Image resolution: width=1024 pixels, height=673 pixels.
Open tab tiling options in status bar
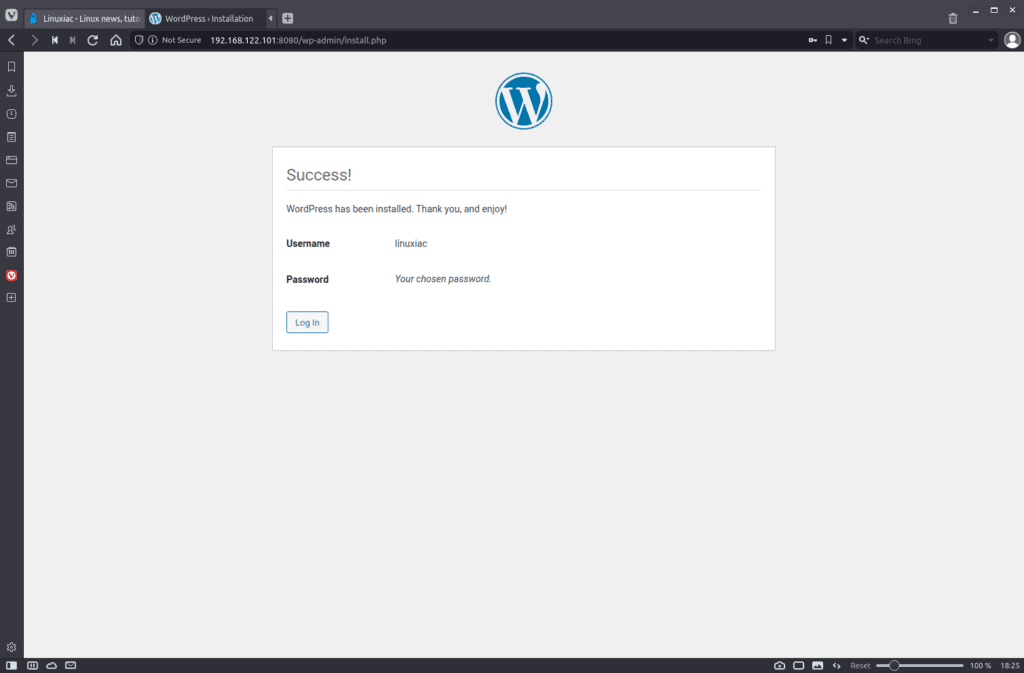(32, 665)
